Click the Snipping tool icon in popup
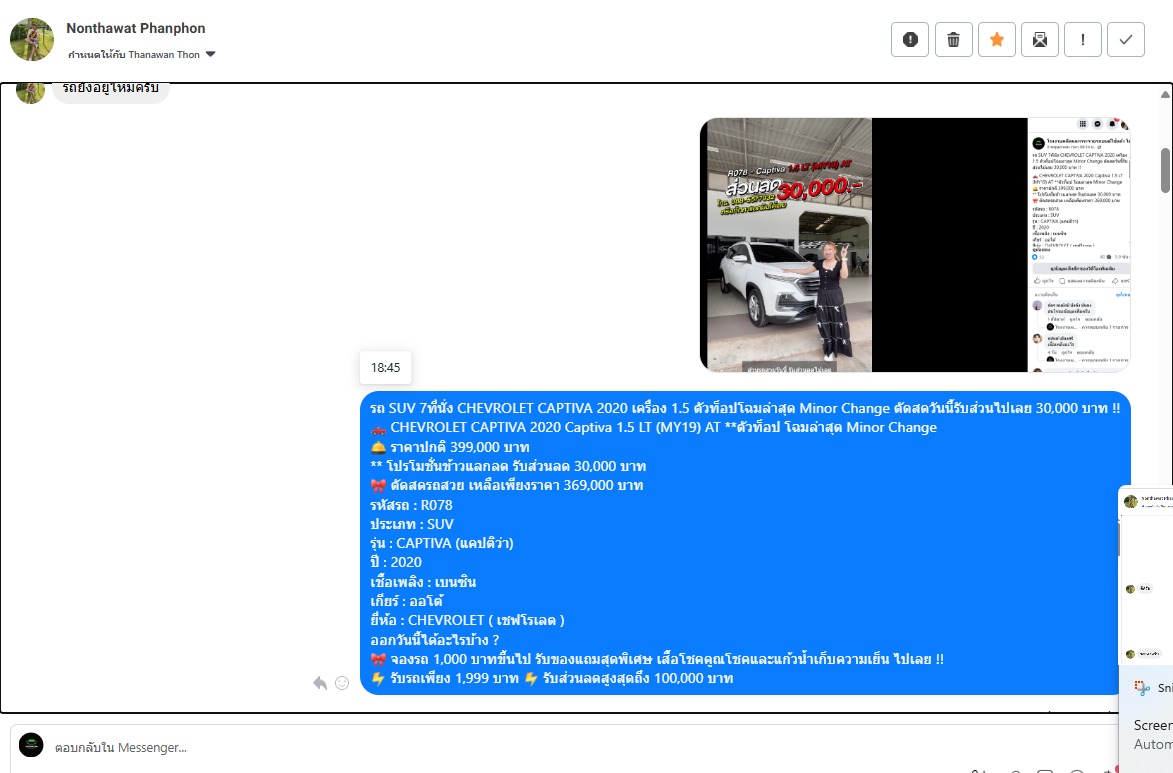Image resolution: width=1173 pixels, height=773 pixels. point(1142,688)
